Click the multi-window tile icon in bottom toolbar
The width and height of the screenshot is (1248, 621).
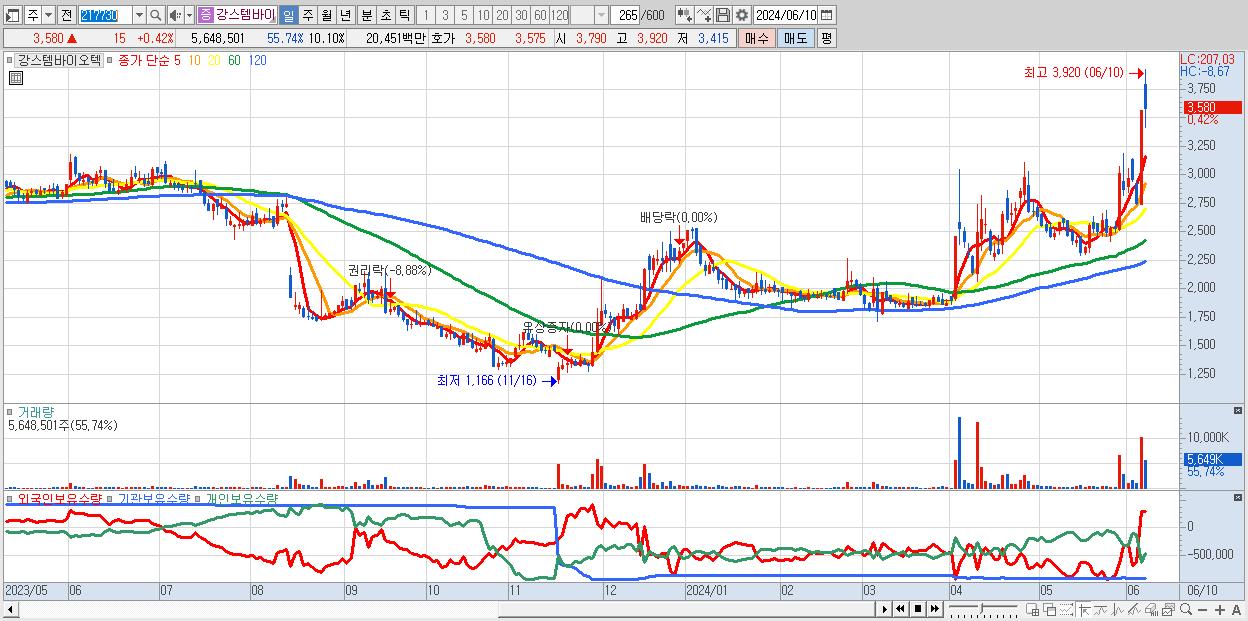tap(1033, 609)
